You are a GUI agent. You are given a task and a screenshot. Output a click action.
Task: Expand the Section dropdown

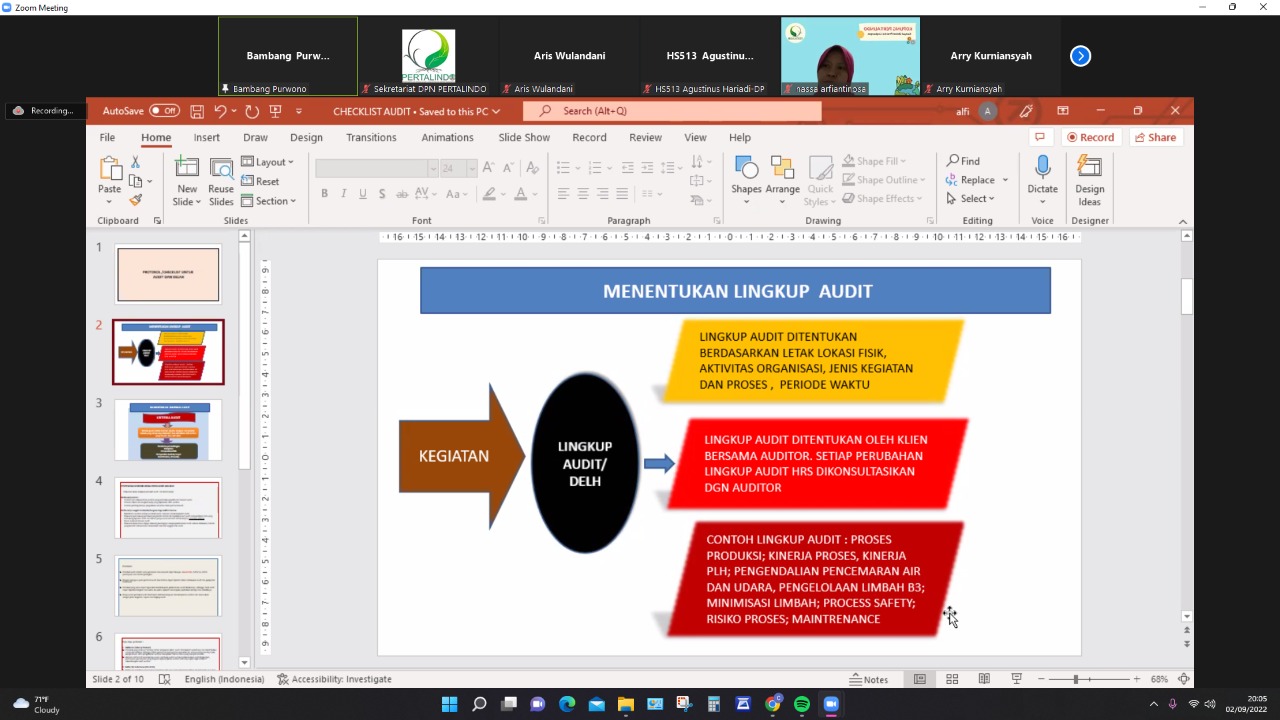269,201
